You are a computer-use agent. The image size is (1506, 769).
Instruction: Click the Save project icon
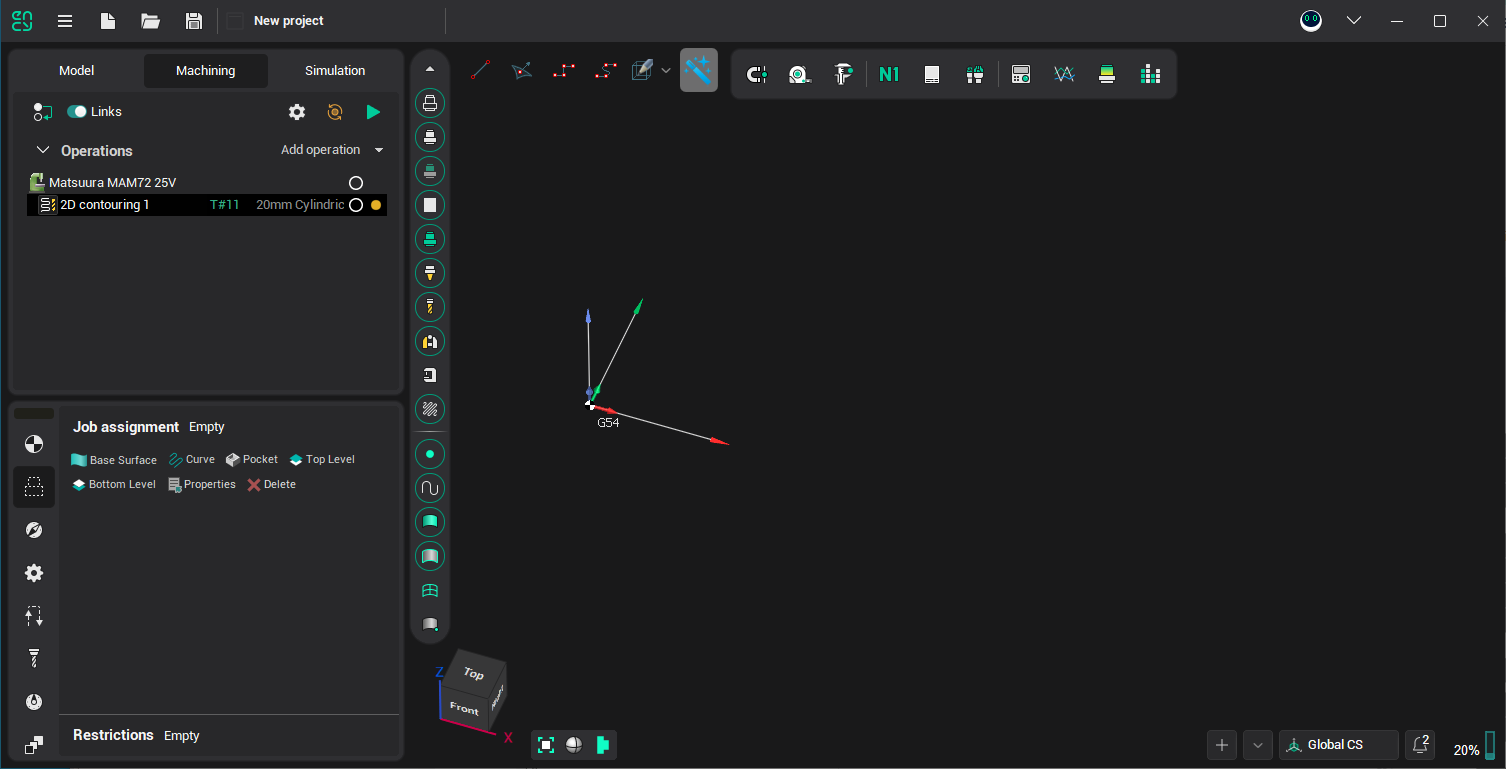194,21
